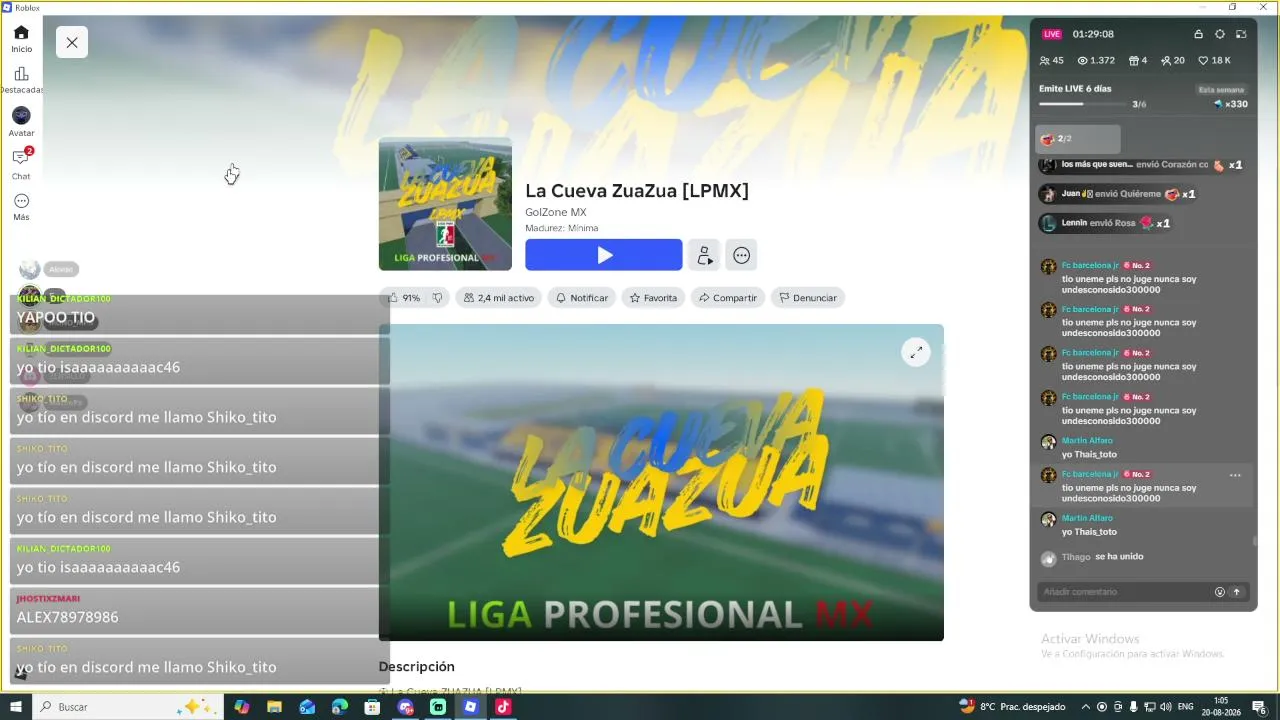Open the emoji picker in comment box
This screenshot has height=720, width=1280.
coord(1220,592)
